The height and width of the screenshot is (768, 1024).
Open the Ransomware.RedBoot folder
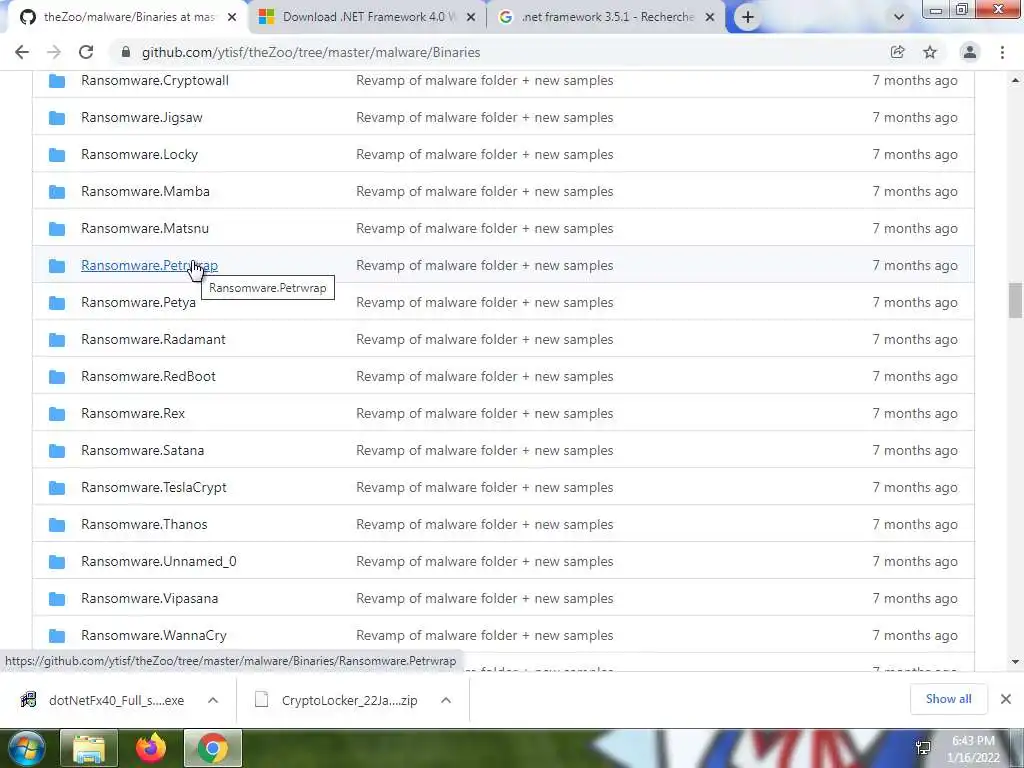coord(148,377)
